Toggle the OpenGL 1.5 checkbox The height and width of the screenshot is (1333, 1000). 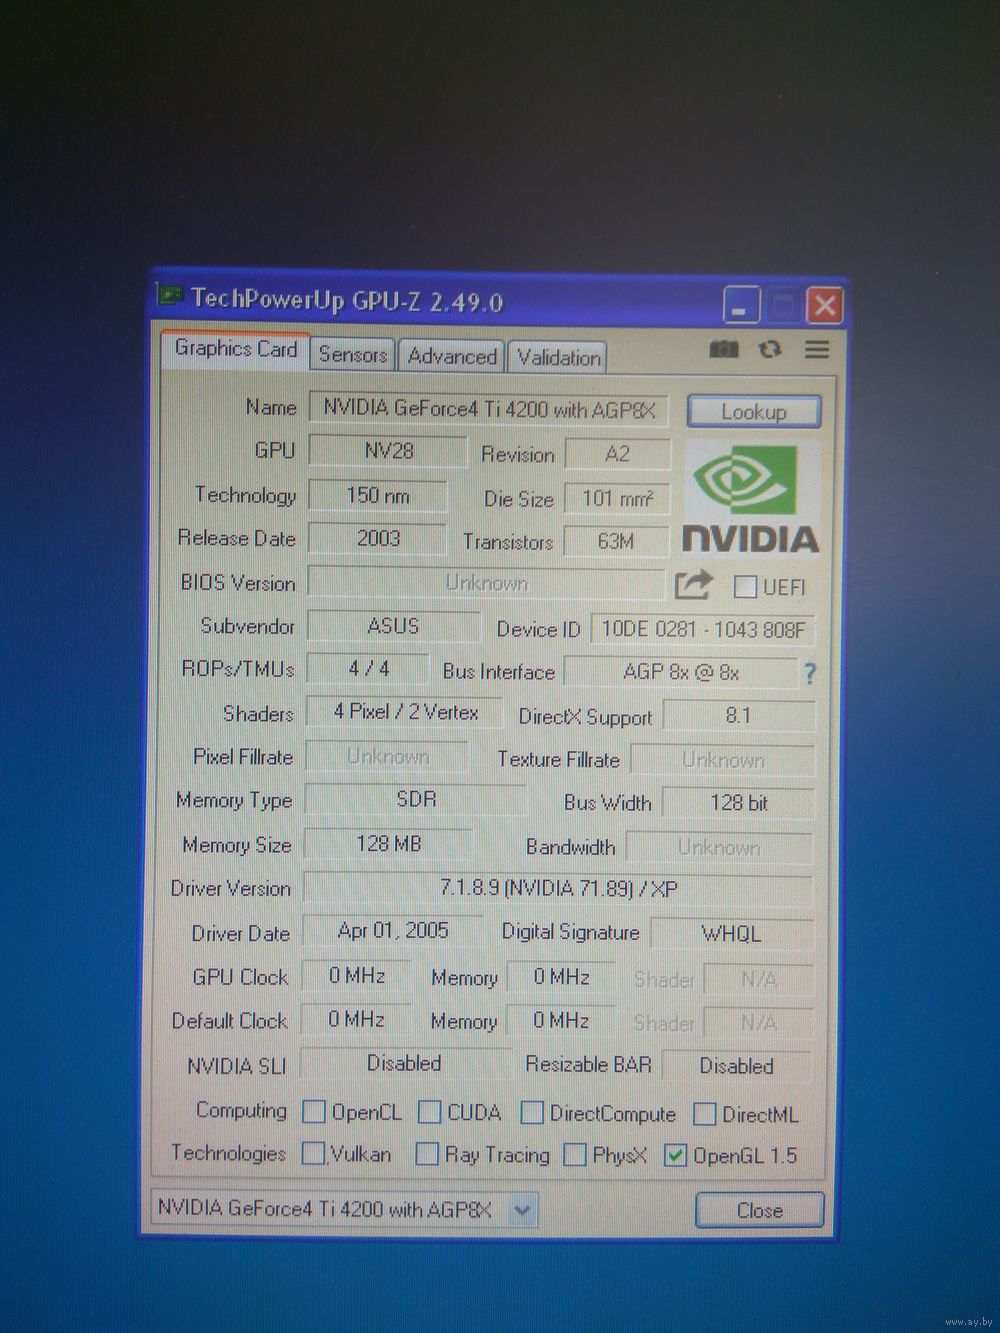[x=676, y=1155]
